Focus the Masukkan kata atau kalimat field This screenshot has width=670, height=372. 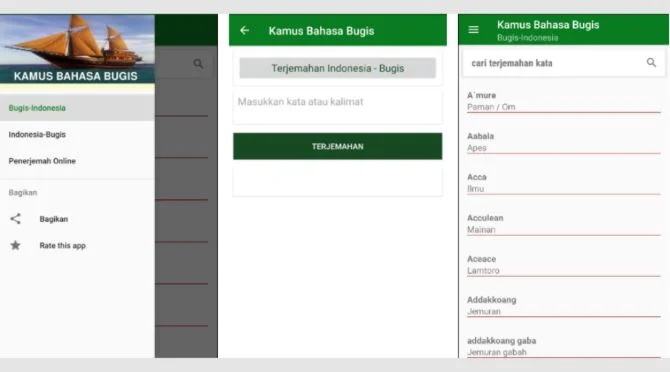338,106
